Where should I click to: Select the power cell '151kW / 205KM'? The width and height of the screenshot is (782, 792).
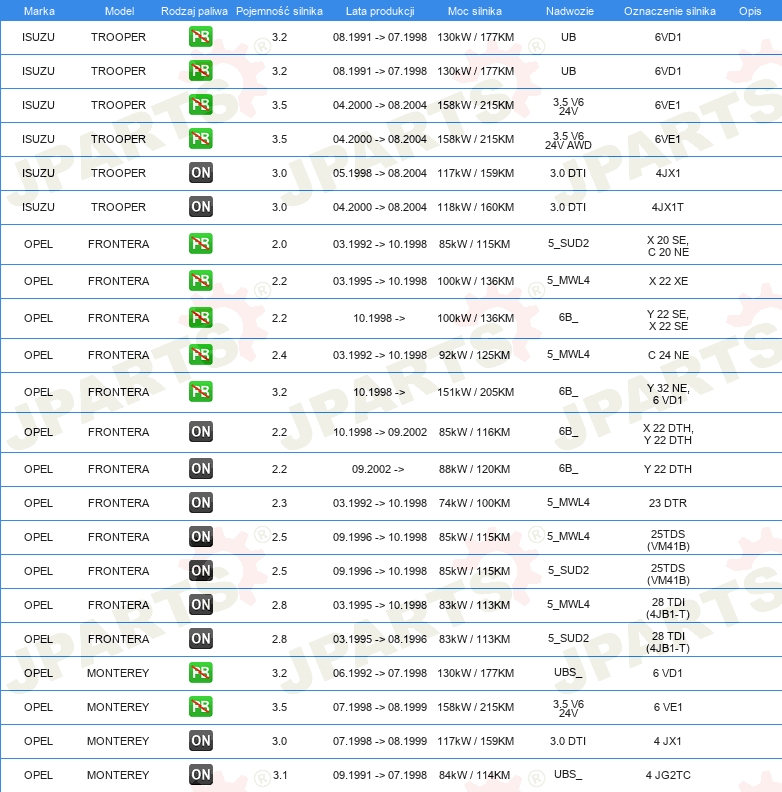tap(475, 392)
